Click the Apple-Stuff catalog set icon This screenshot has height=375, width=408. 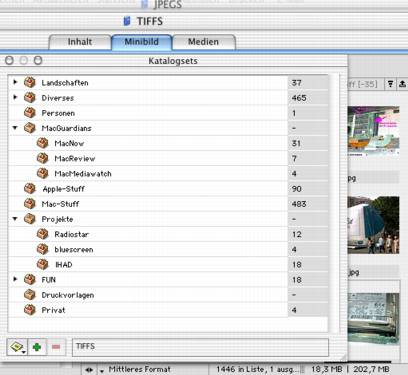30,189
